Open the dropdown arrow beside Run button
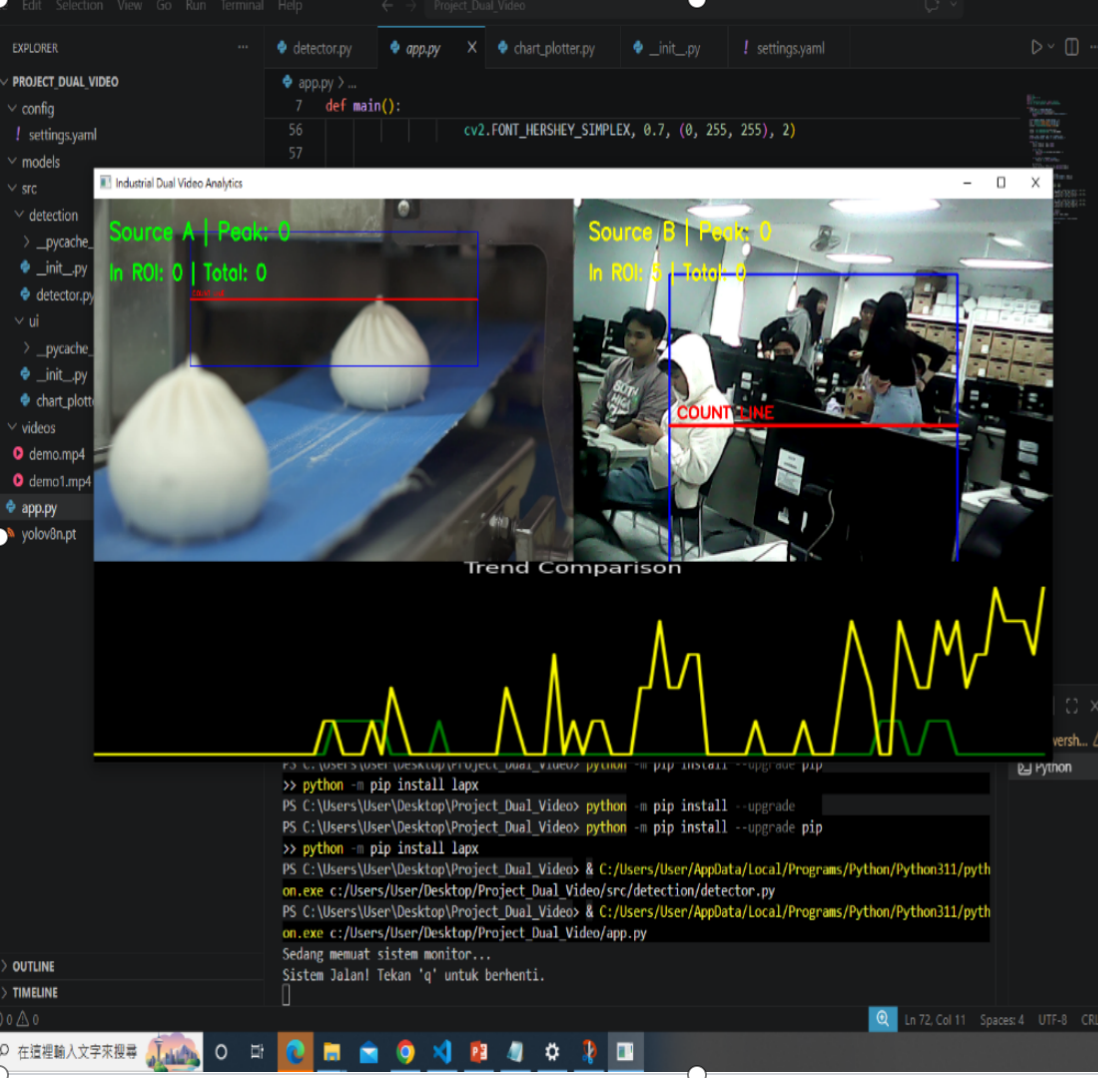 click(1051, 47)
